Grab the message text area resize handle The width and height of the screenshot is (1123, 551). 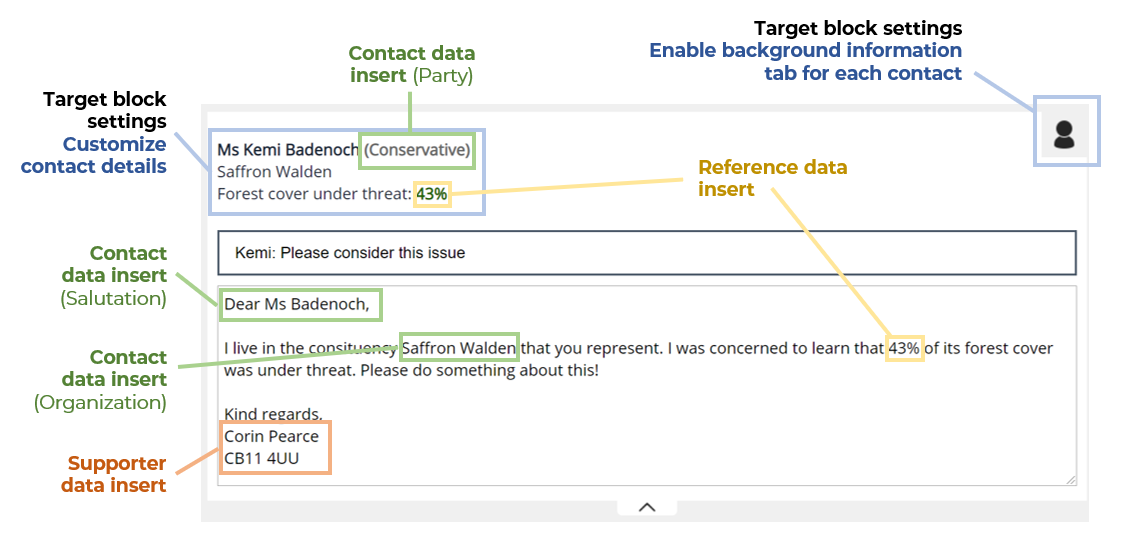(x=1070, y=480)
